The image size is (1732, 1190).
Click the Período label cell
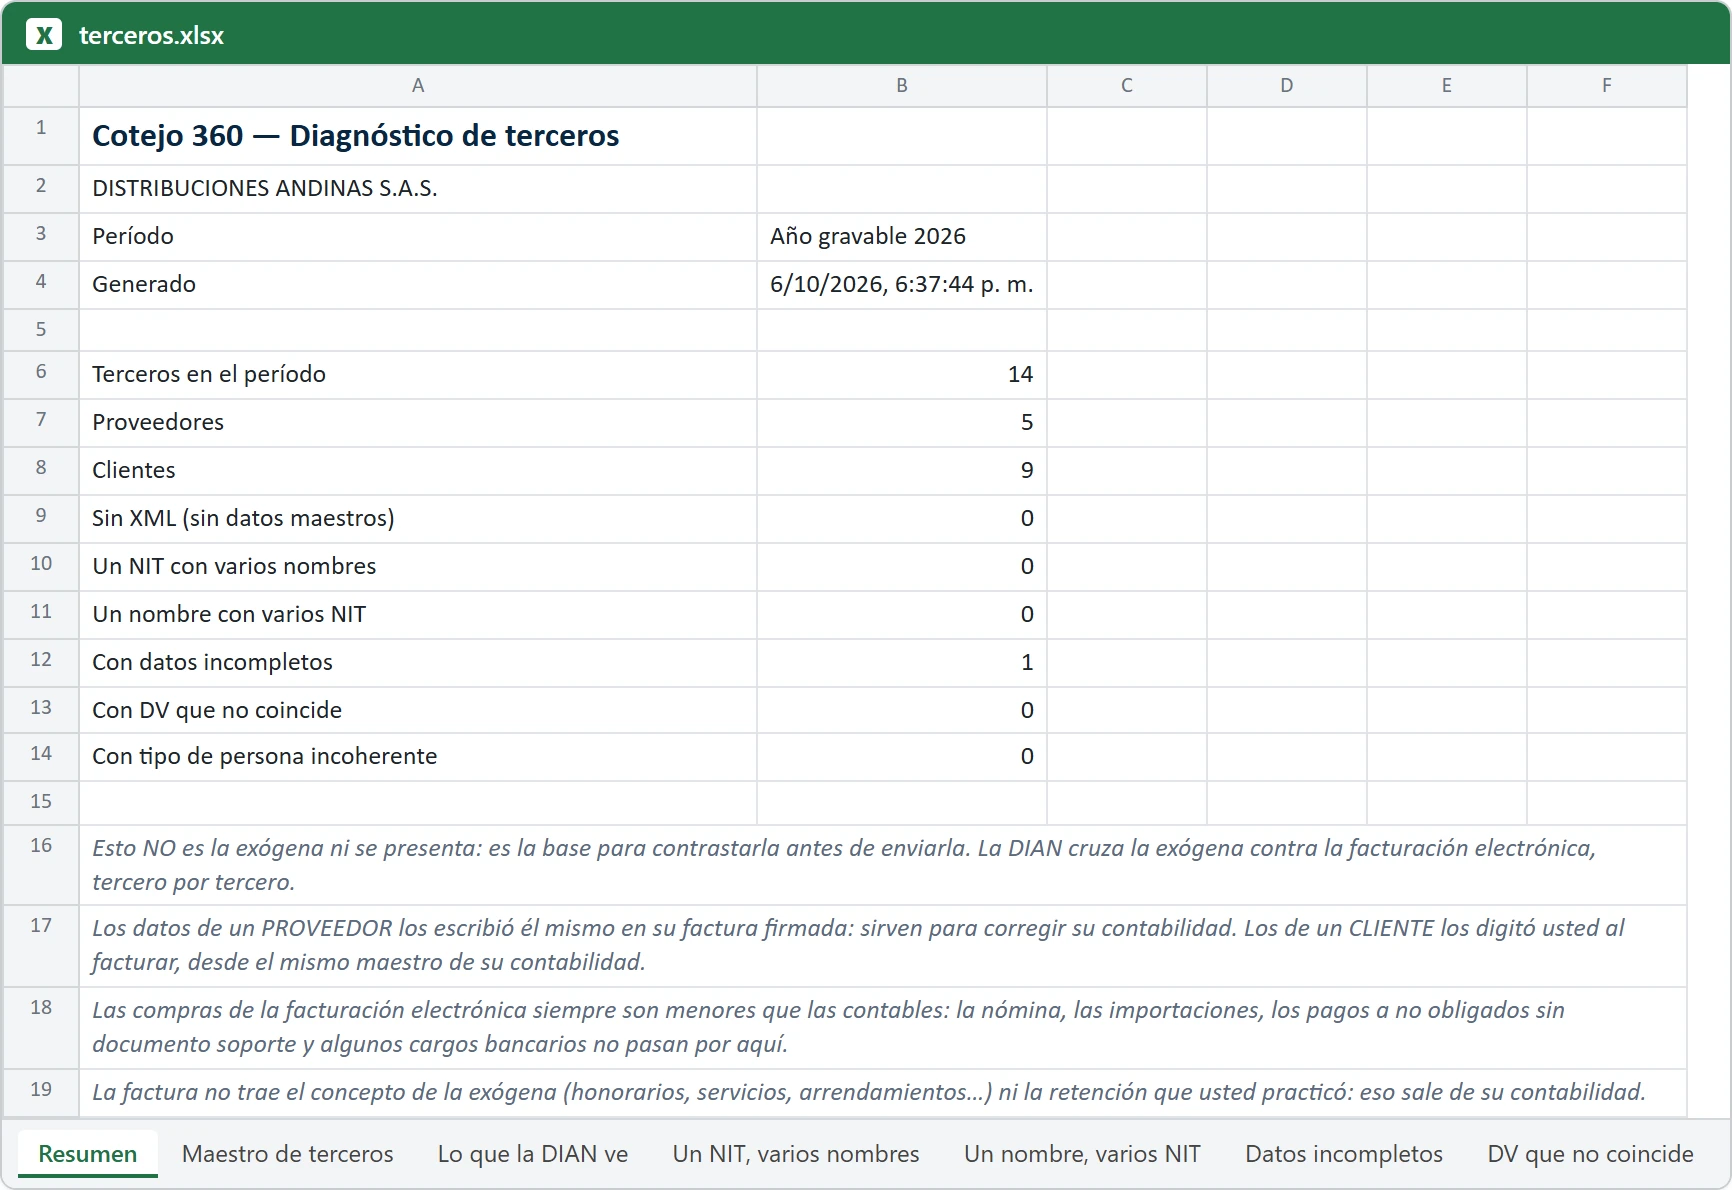418,237
